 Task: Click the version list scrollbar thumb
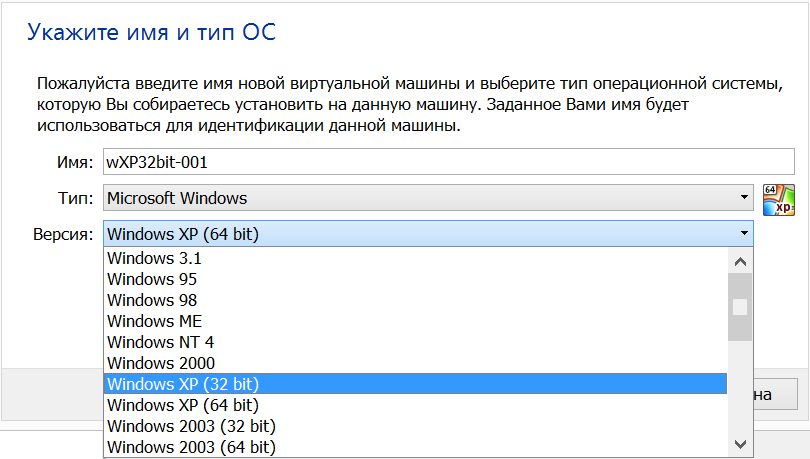pos(740,307)
